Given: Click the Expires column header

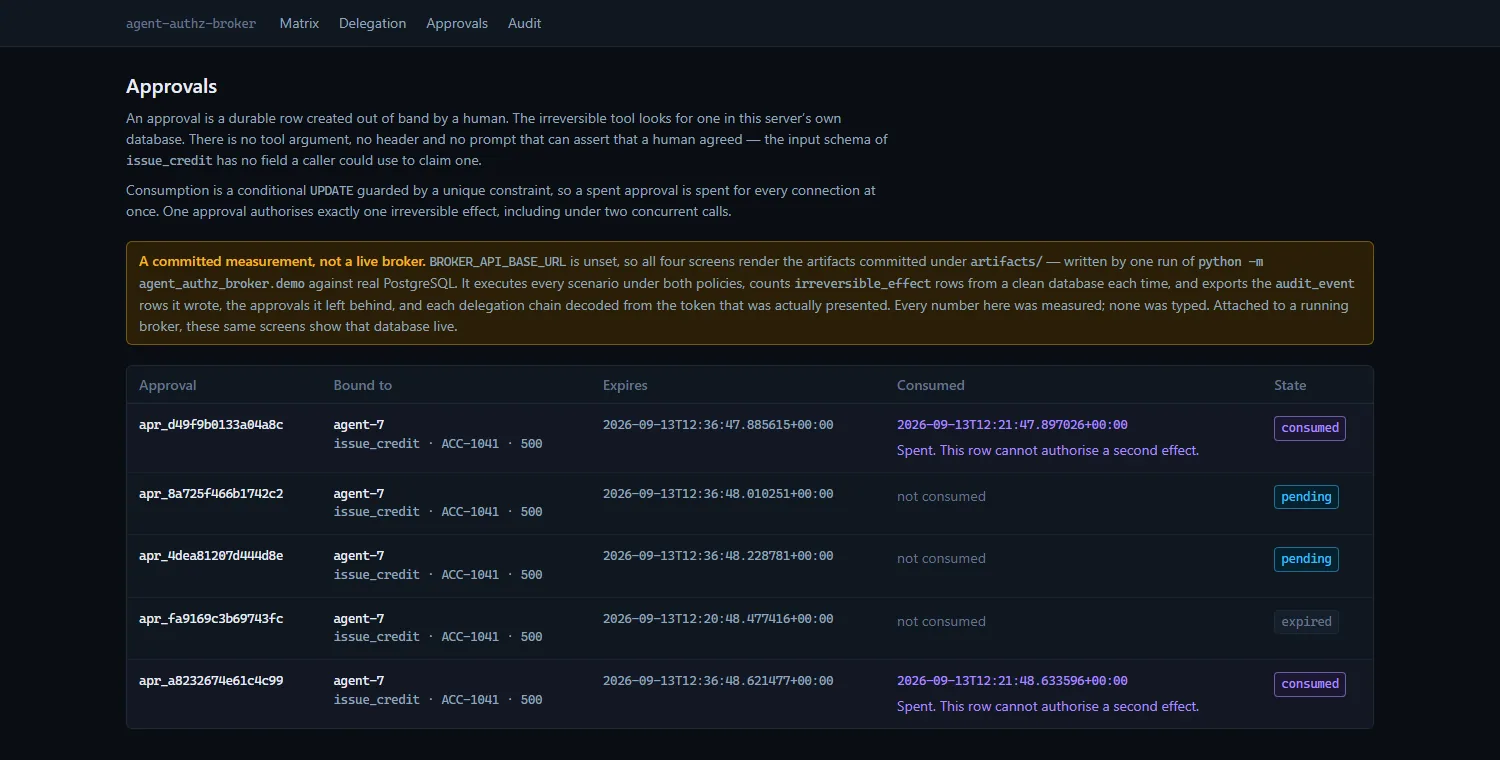Looking at the screenshot, I should point(625,385).
